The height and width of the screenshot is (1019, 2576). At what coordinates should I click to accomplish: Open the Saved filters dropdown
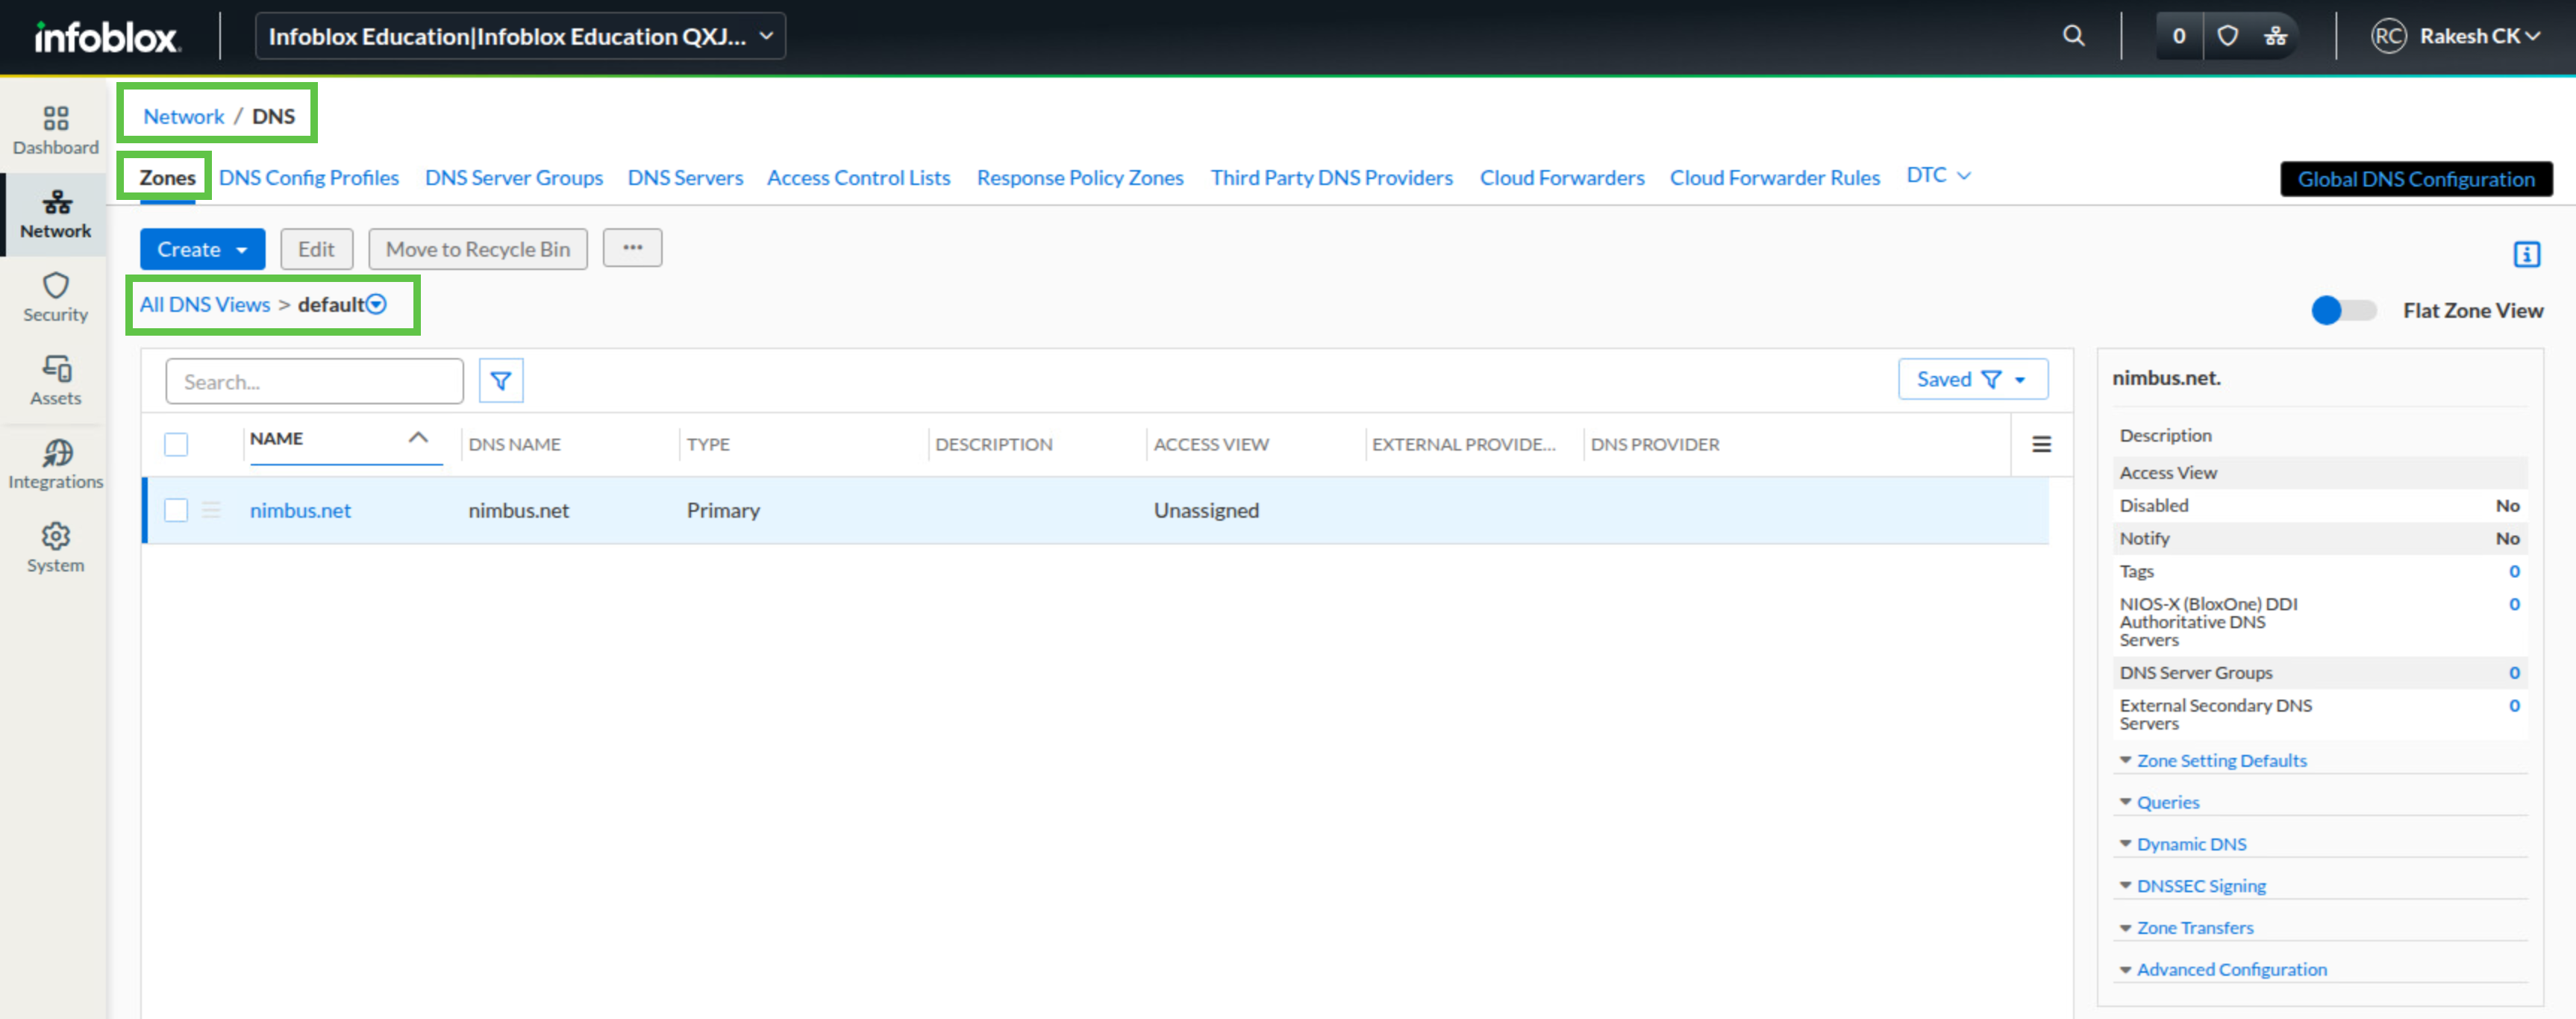click(1972, 379)
